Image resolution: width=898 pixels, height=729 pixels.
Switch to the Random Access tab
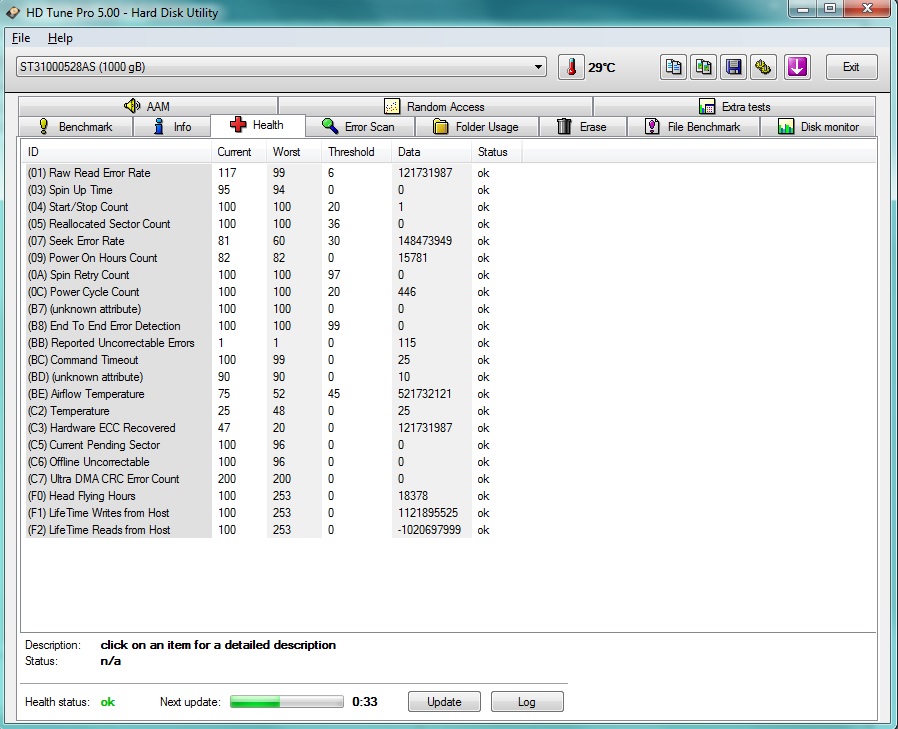(435, 107)
